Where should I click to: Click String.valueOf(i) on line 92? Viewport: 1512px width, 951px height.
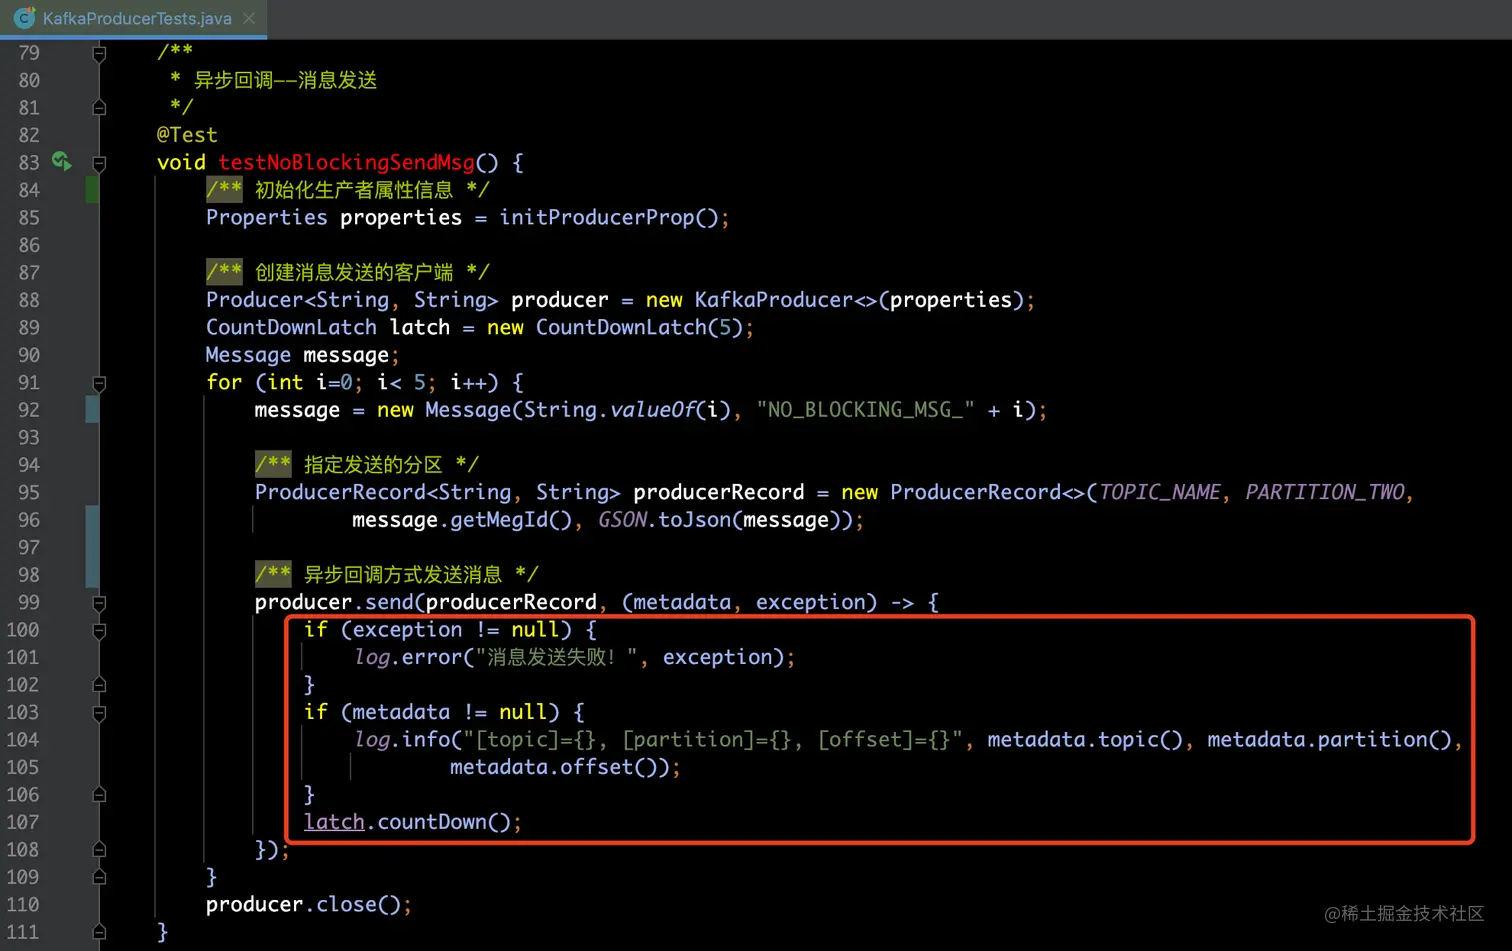(x=627, y=410)
